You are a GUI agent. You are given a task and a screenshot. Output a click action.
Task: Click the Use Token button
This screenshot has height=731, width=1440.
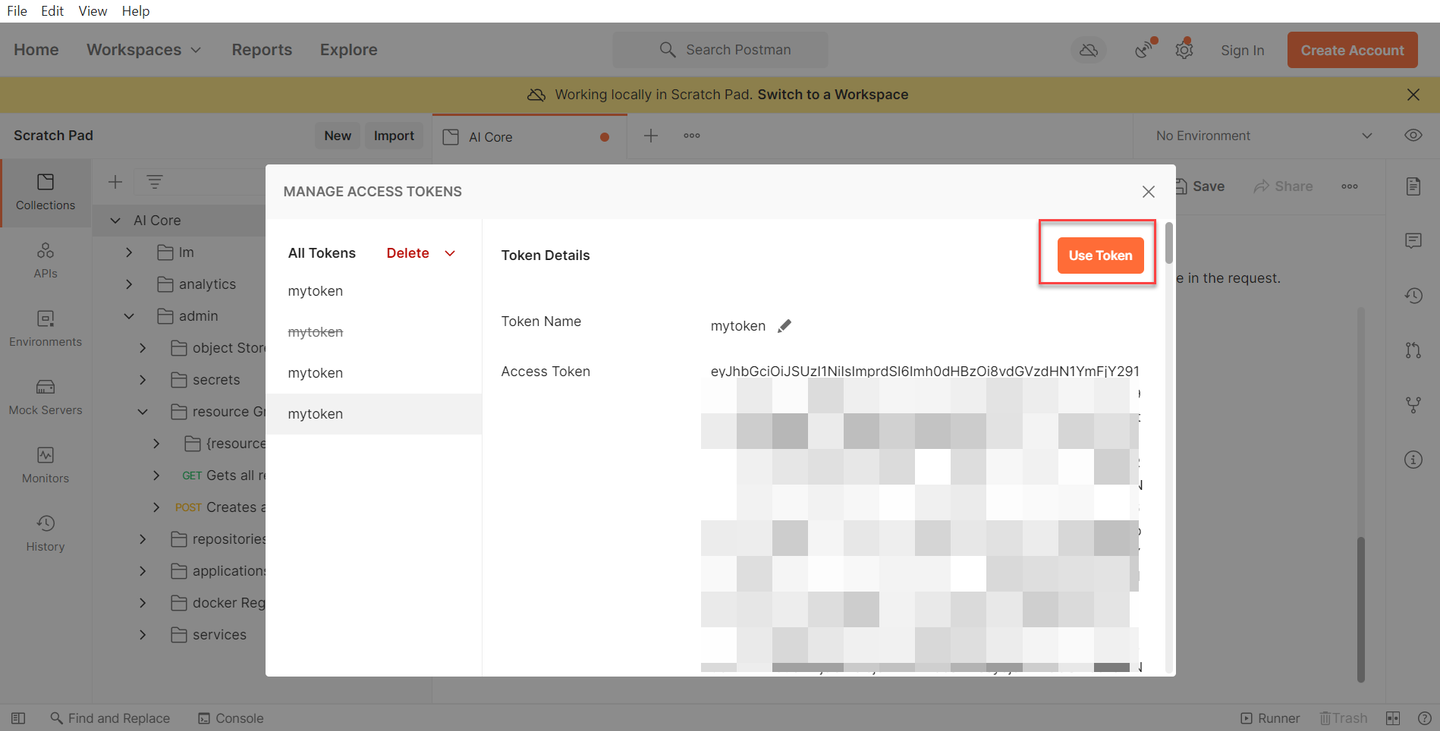point(1100,255)
